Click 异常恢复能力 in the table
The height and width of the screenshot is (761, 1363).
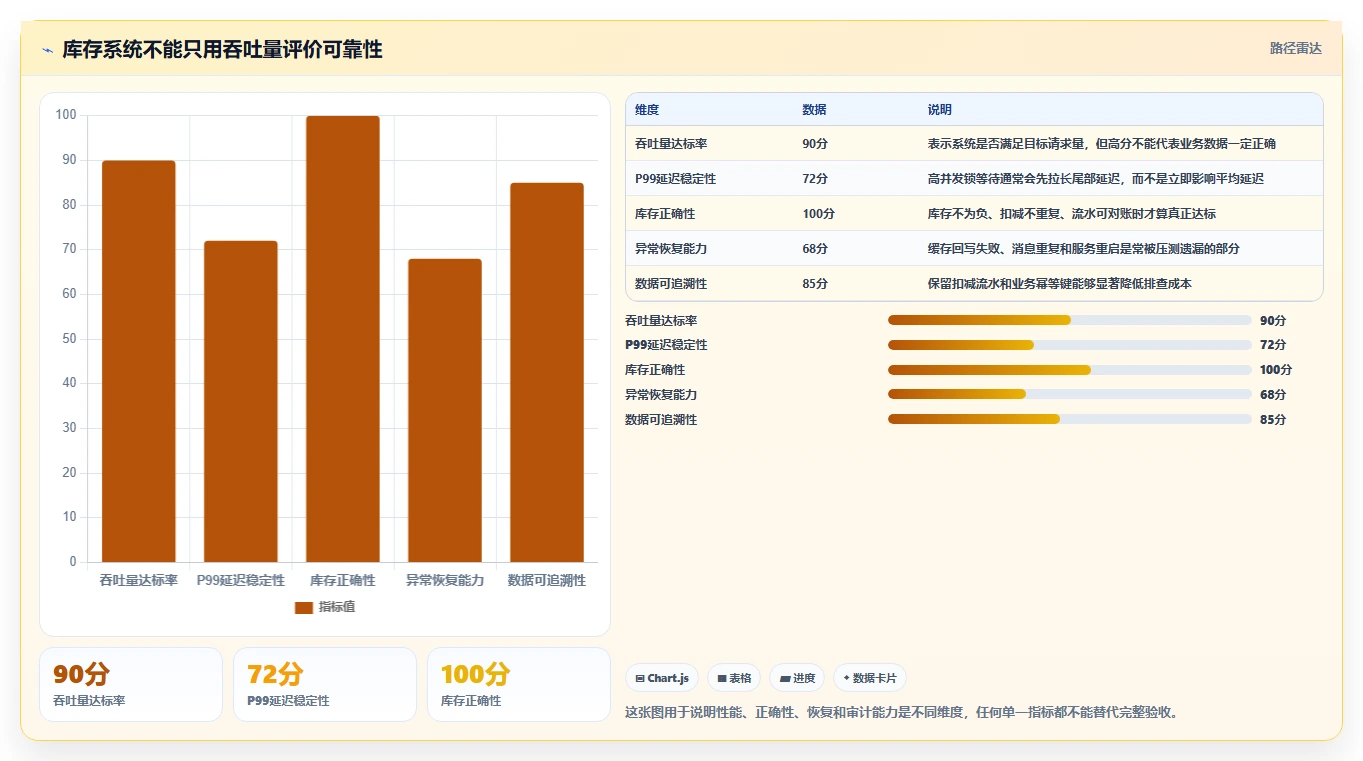tap(671, 249)
